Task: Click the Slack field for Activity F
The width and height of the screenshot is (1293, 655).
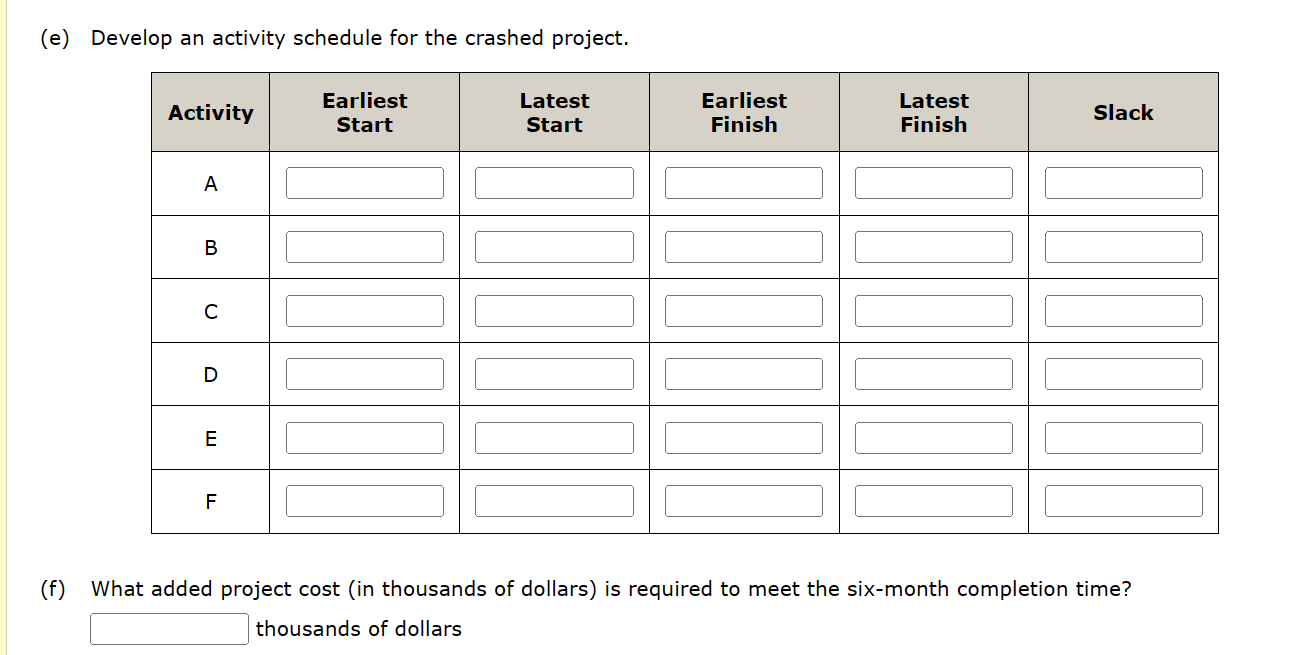Action: [x=1123, y=500]
